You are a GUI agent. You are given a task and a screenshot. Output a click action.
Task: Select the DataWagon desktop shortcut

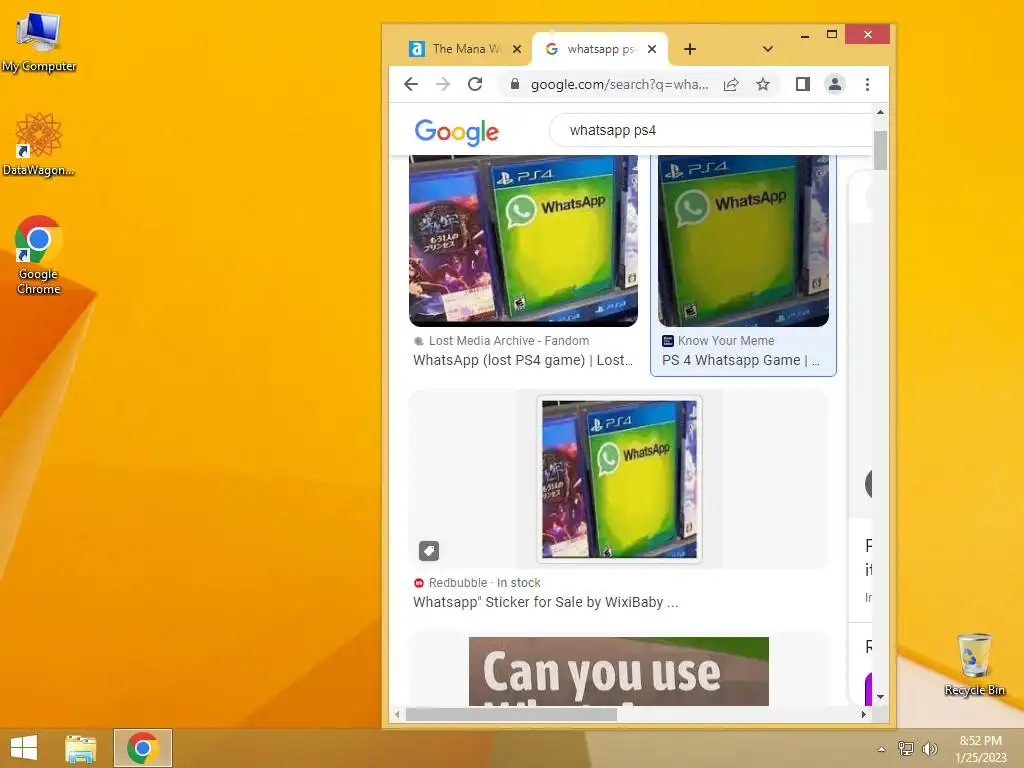(x=39, y=144)
